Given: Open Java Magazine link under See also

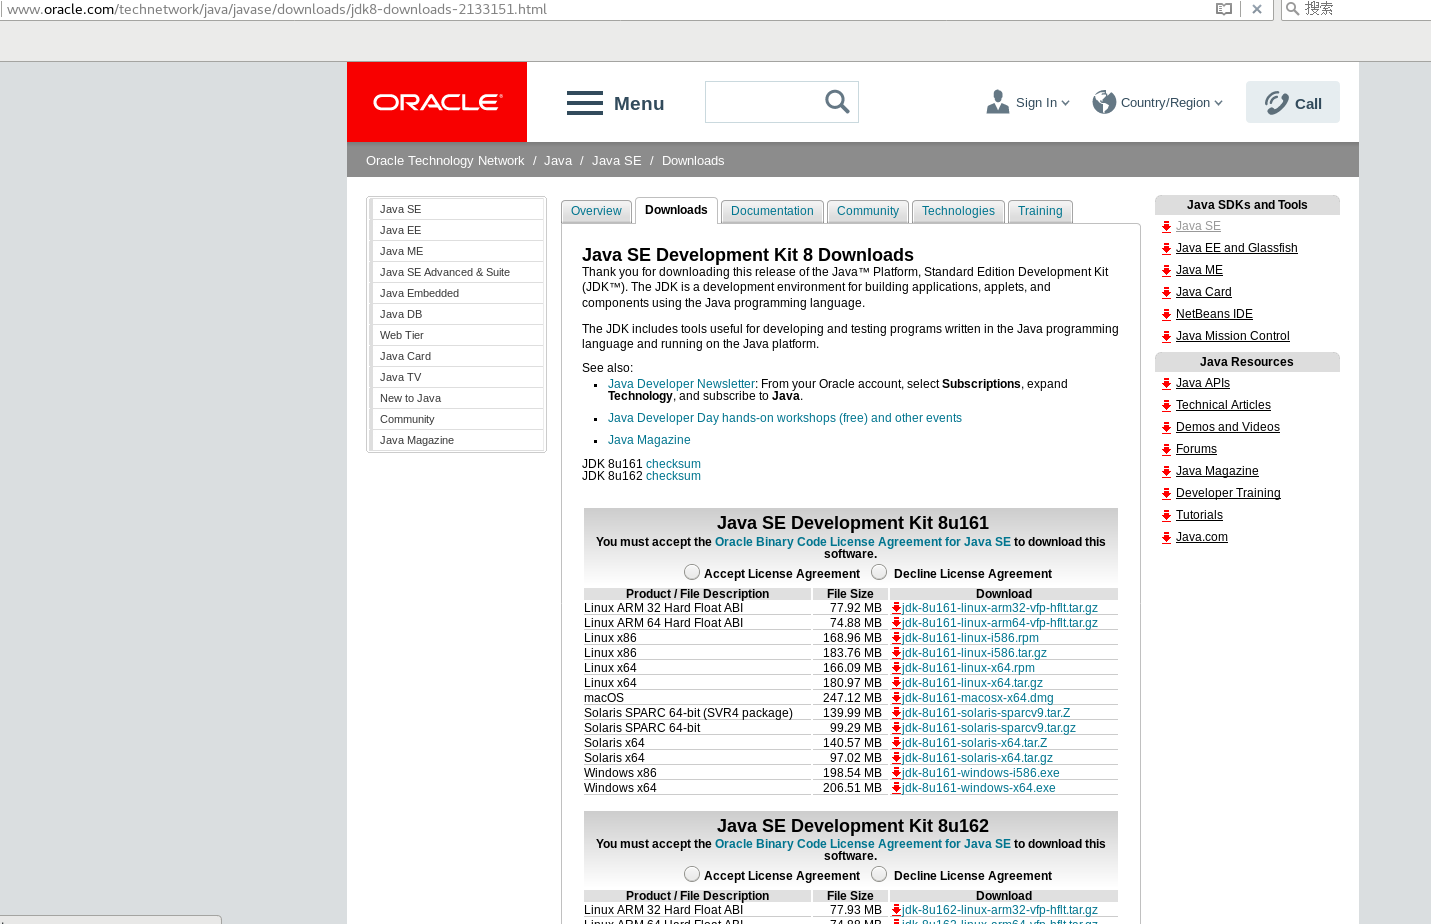Looking at the screenshot, I should [649, 440].
